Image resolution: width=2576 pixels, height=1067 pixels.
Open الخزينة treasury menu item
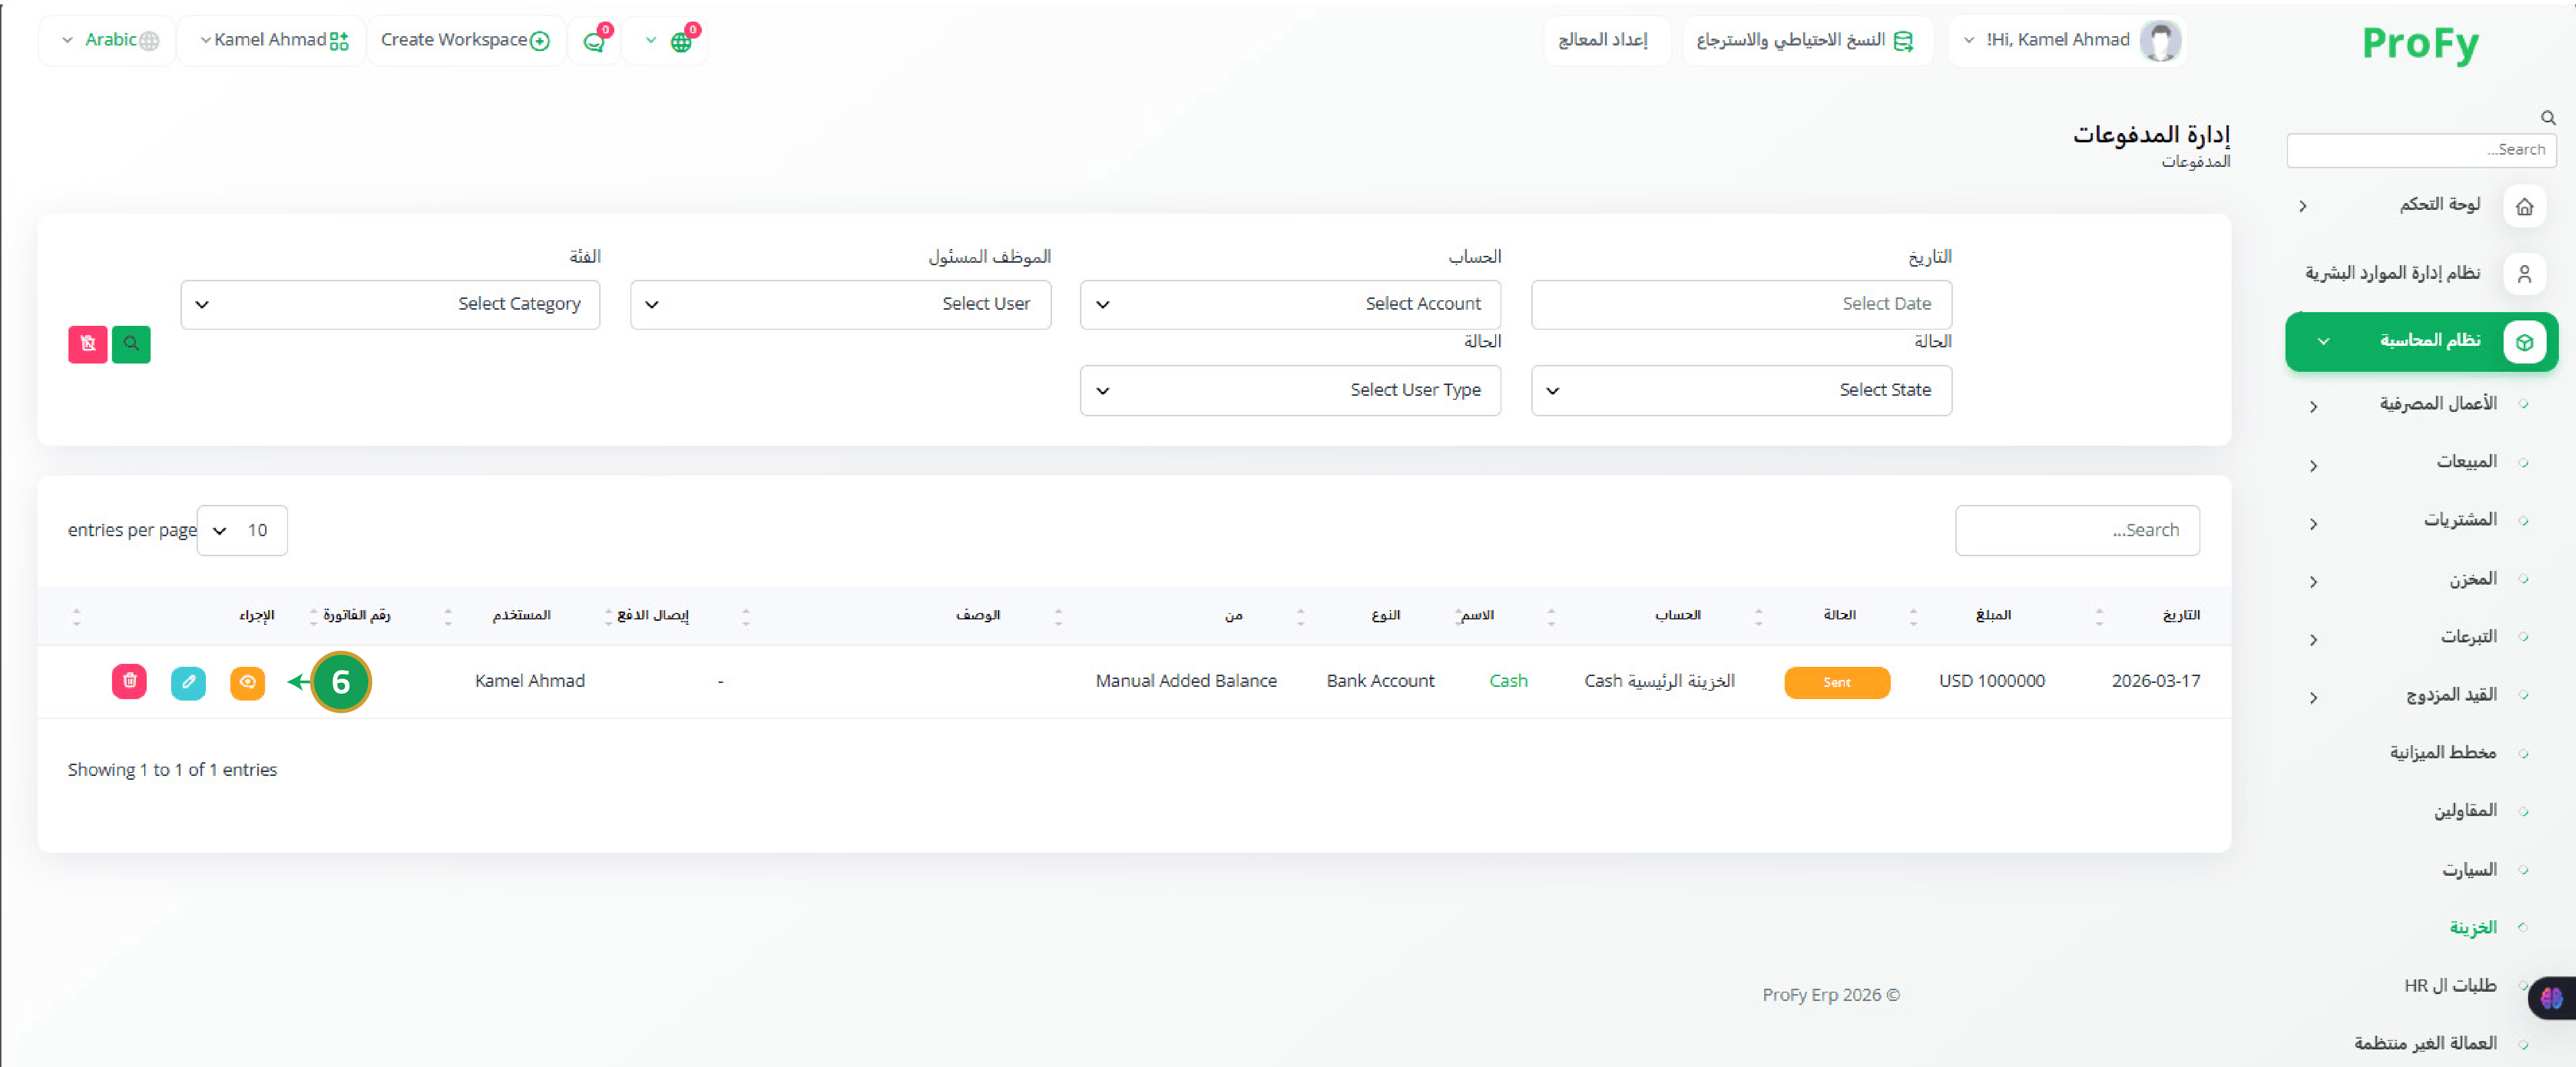pyautogui.click(x=2473, y=928)
